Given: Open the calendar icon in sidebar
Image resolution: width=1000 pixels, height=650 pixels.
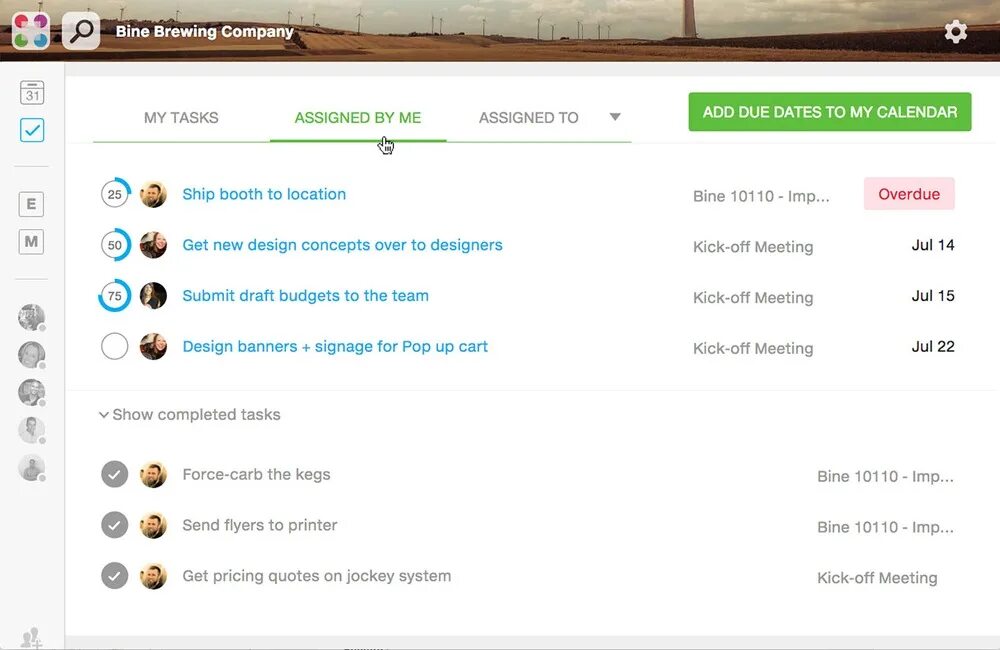Looking at the screenshot, I should [32, 93].
